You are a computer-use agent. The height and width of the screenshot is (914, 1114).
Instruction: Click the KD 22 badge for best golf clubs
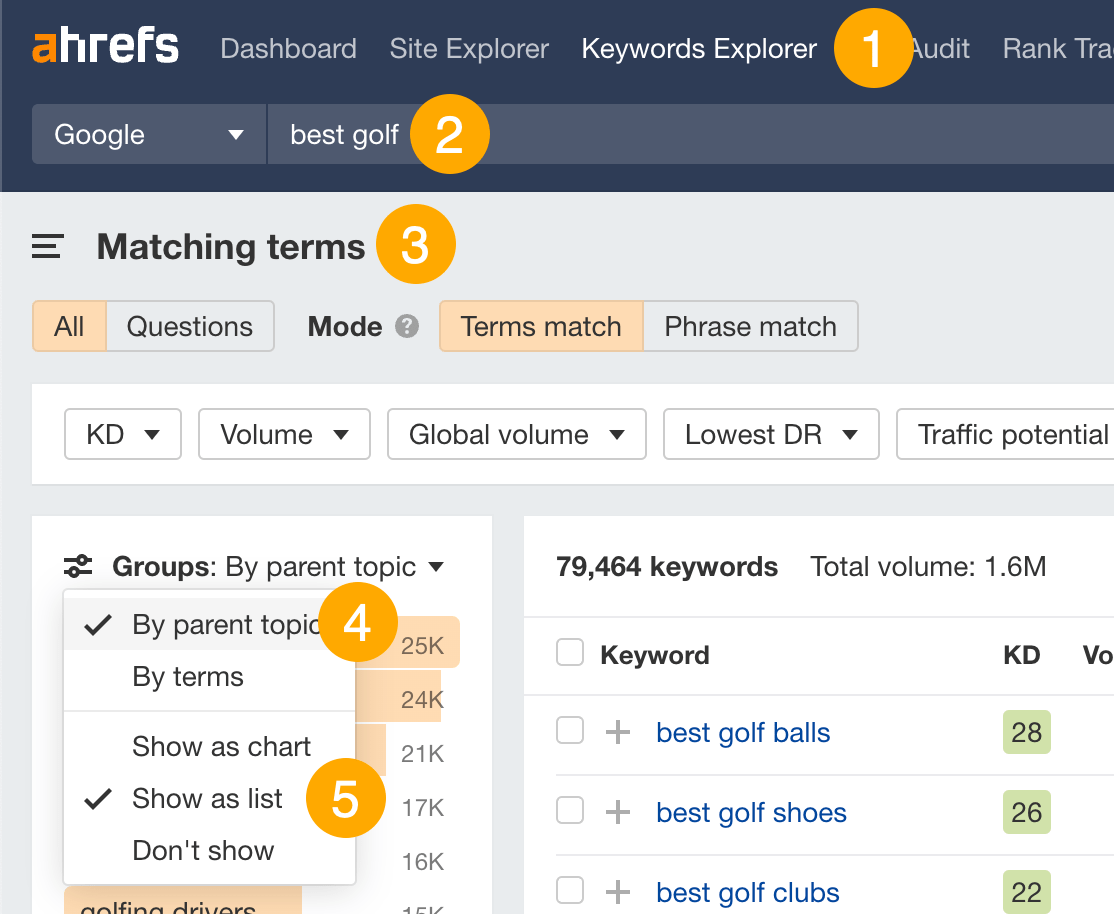pos(1027,891)
